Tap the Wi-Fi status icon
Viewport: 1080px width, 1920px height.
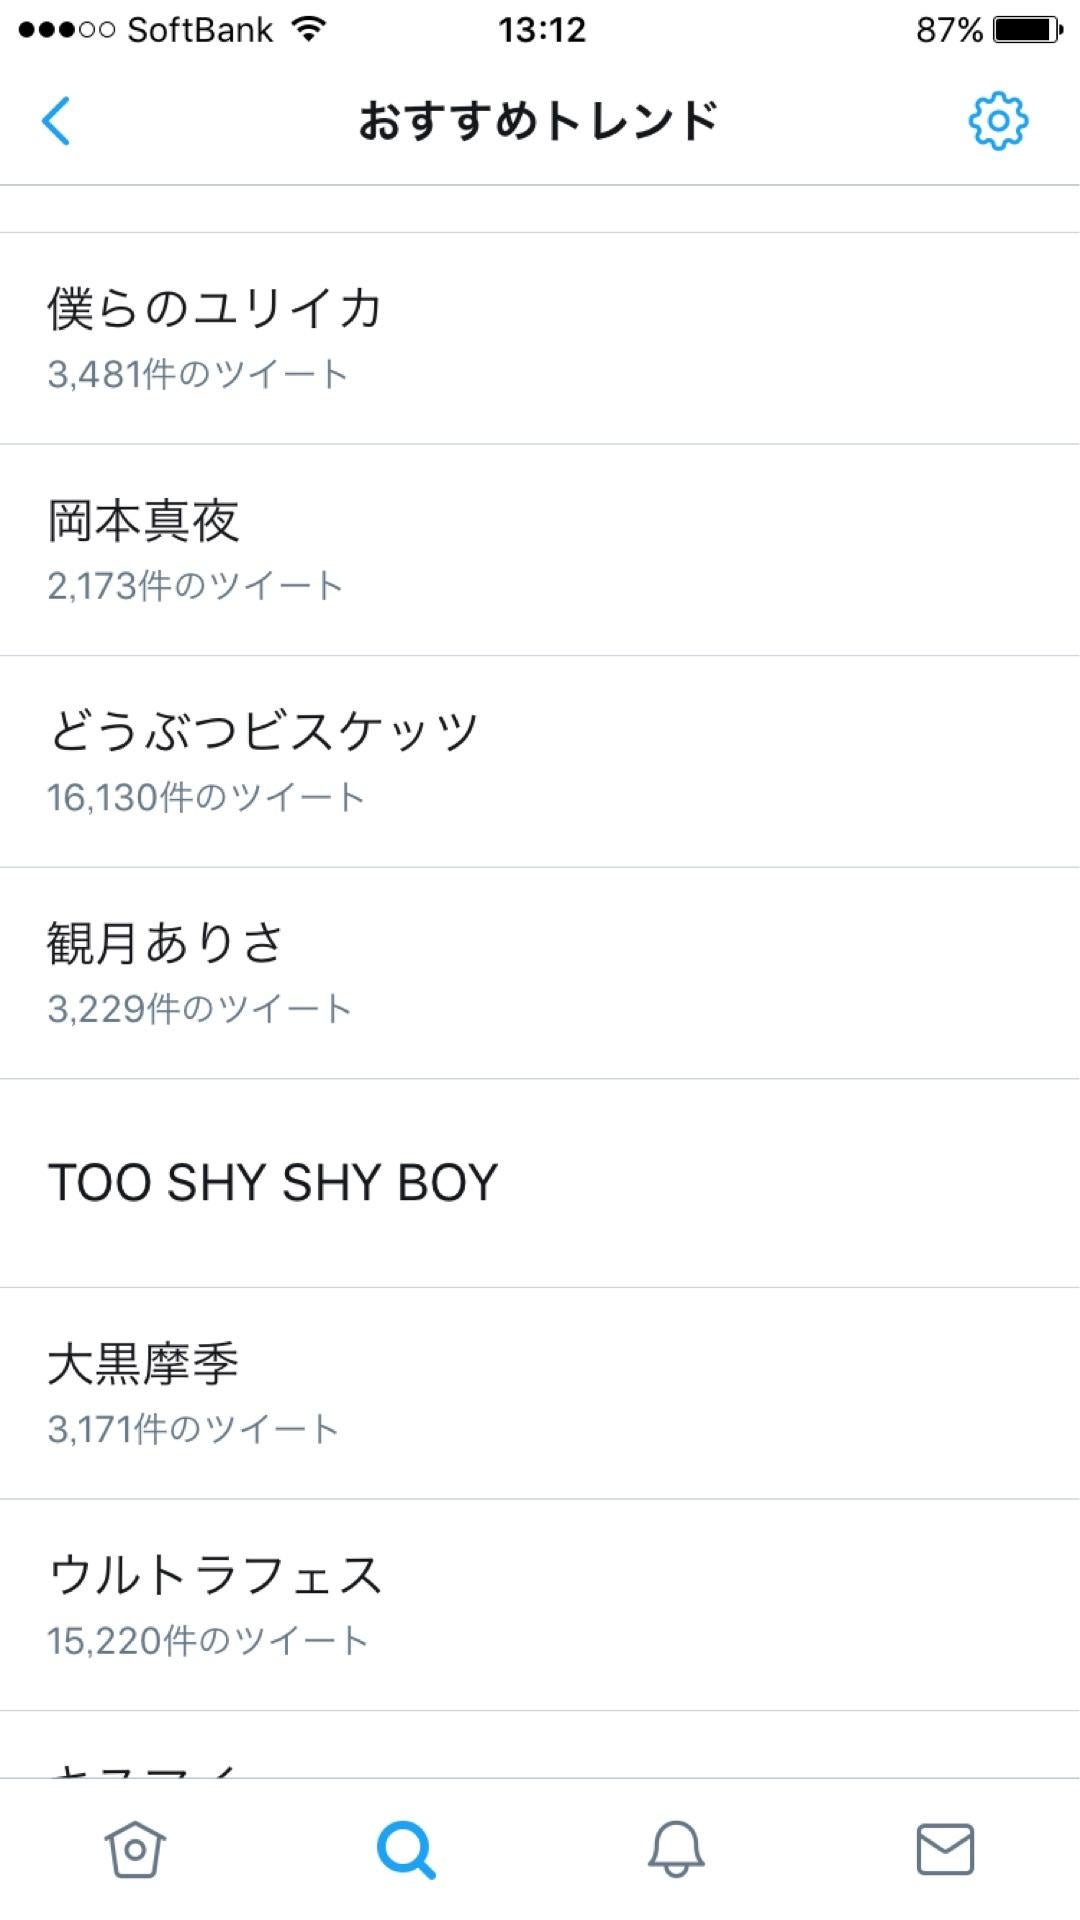pyautogui.click(x=310, y=30)
